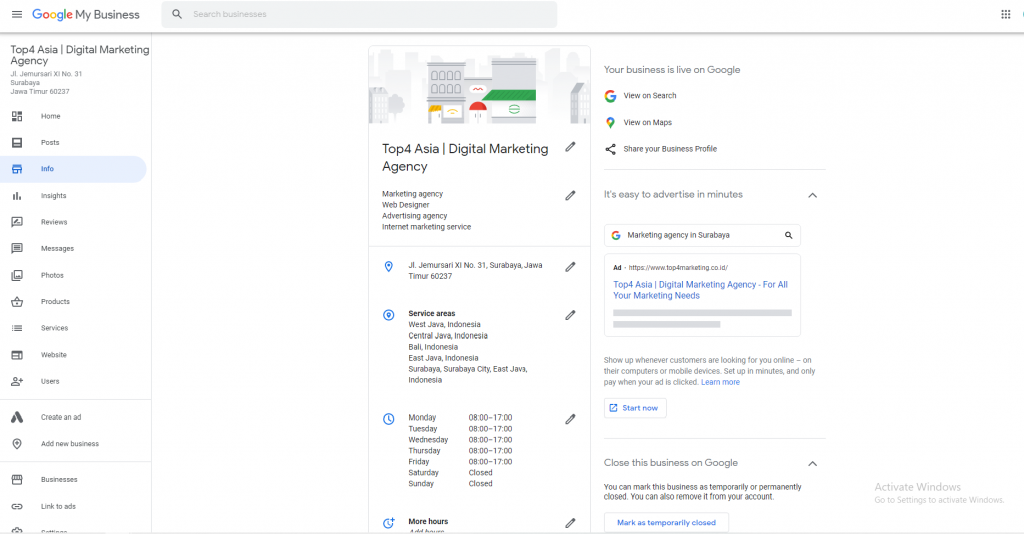The width and height of the screenshot is (1024, 534).
Task: Open Insights in the sidebar
Action: click(x=53, y=196)
